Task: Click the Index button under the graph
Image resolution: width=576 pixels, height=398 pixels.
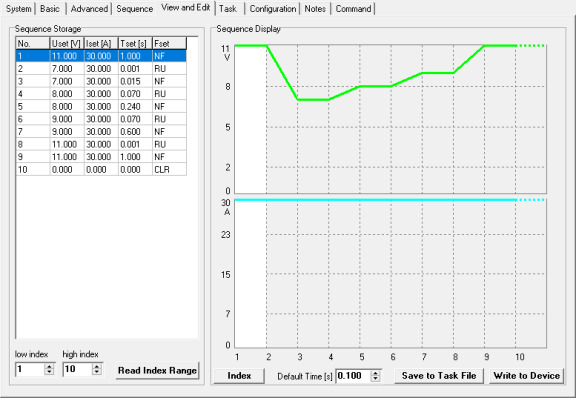Action: click(239, 376)
